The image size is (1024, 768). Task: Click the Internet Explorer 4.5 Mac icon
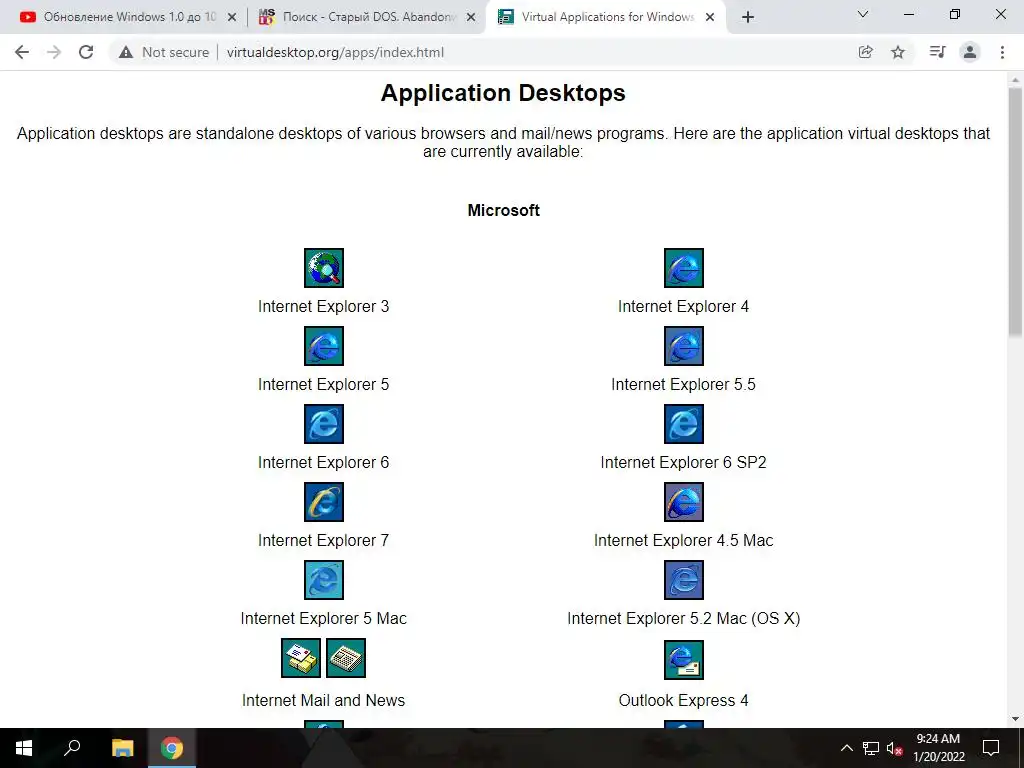pos(684,502)
